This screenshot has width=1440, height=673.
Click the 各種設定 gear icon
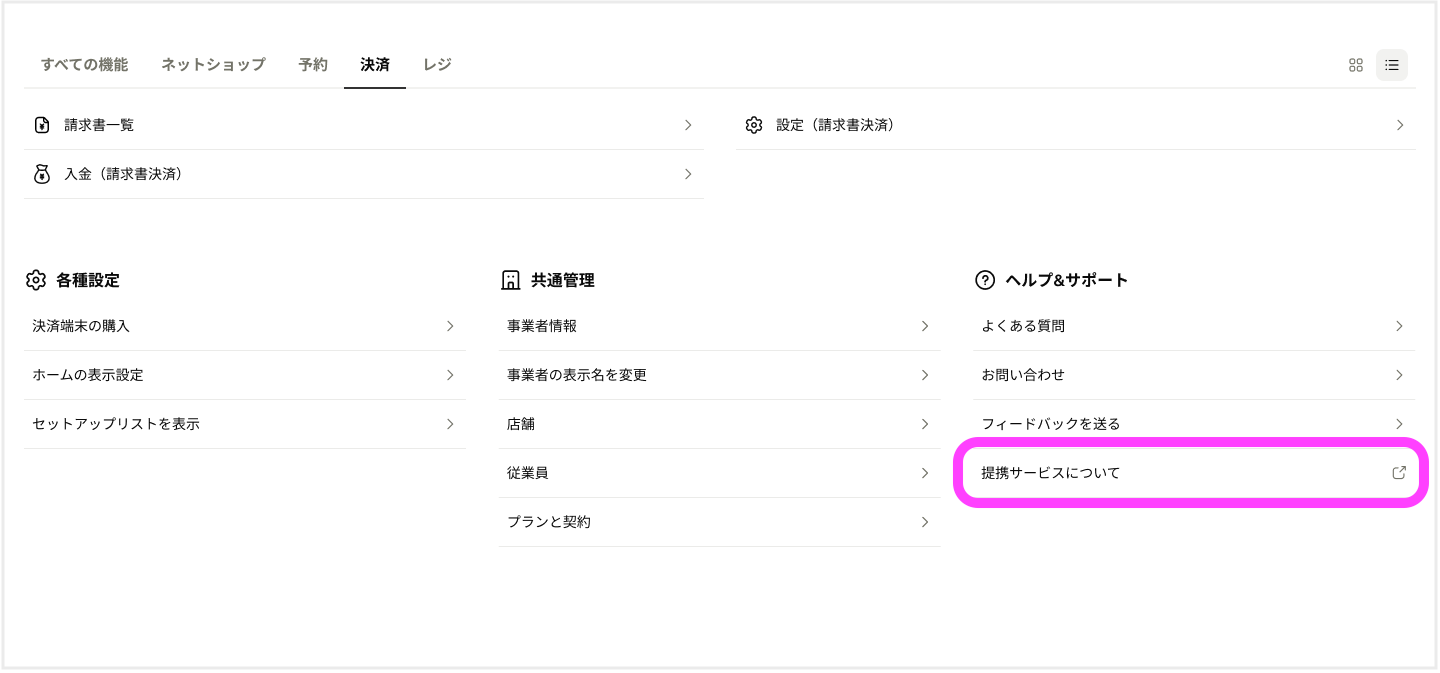(x=36, y=280)
